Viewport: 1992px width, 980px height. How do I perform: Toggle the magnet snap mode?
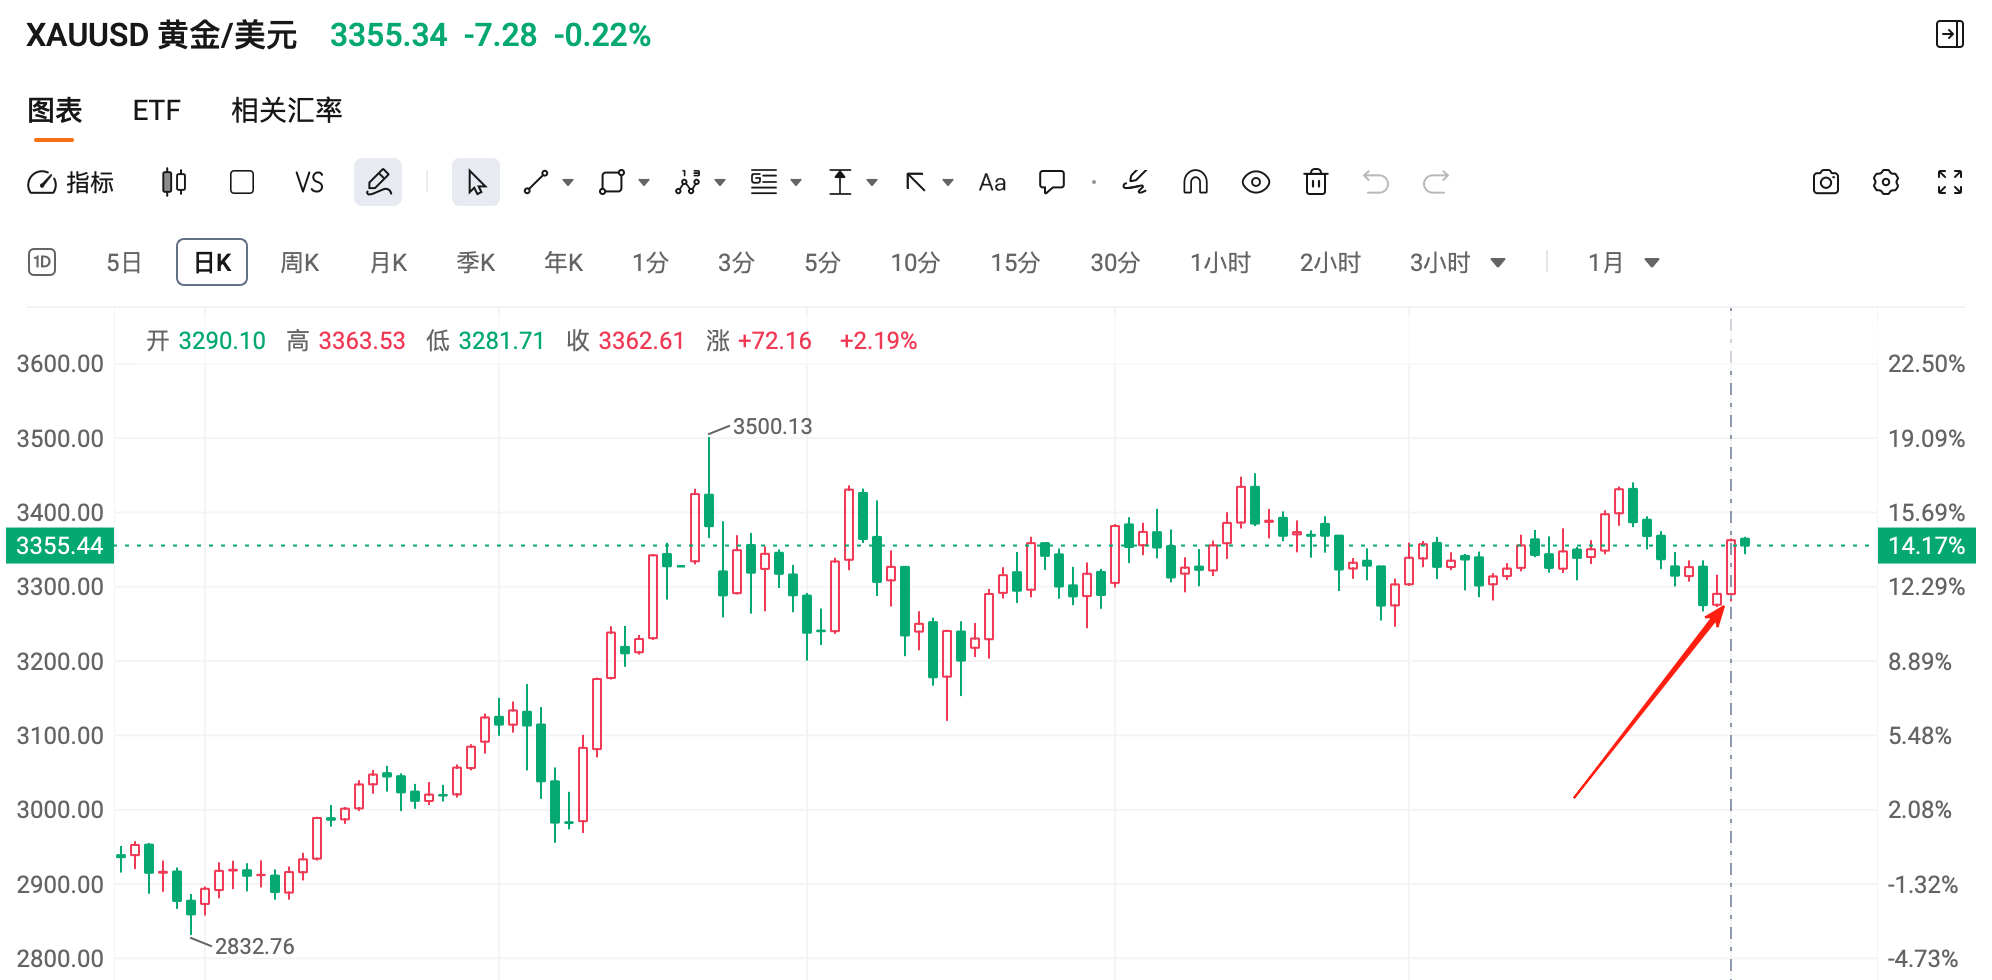1195,182
